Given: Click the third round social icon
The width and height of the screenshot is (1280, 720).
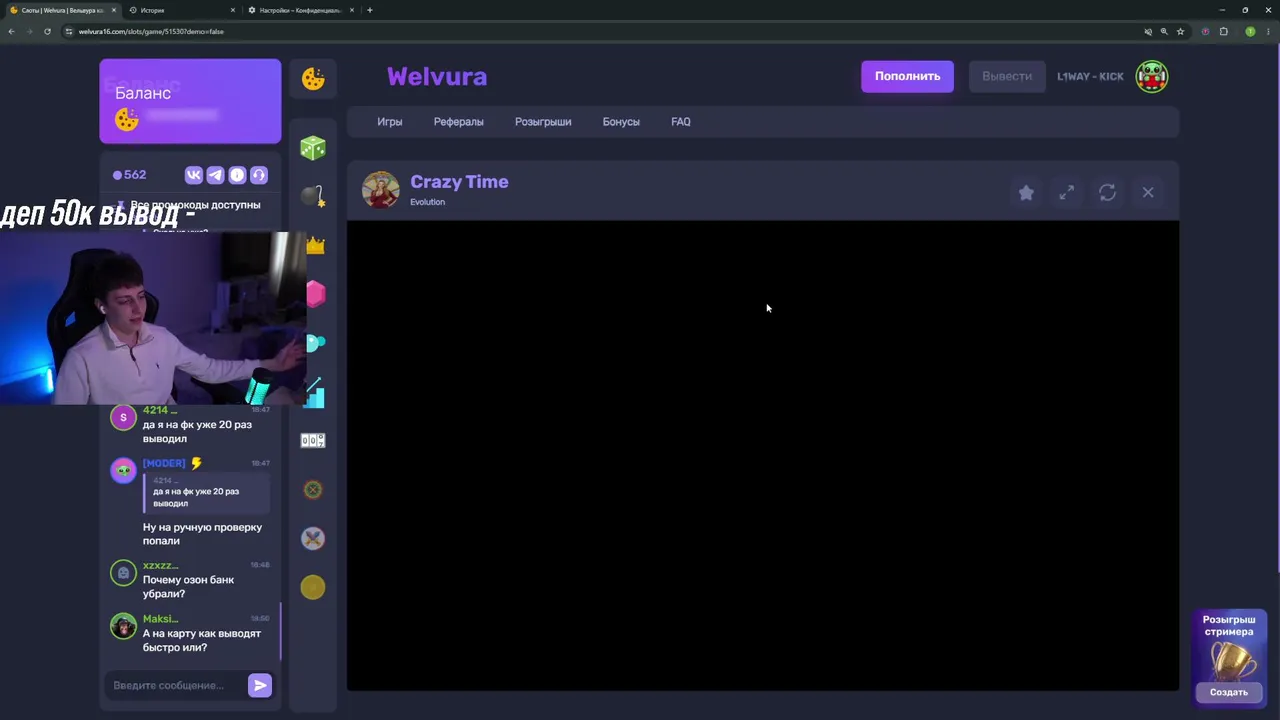Looking at the screenshot, I should (x=237, y=175).
